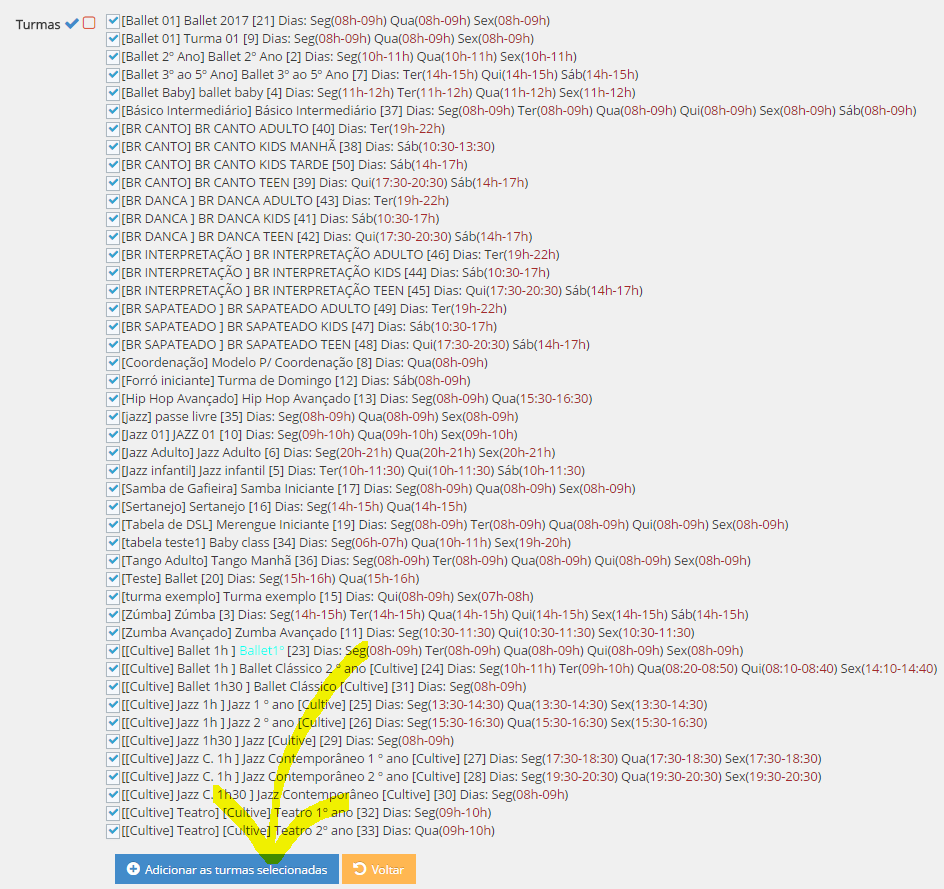Viewport: 944px width, 889px height.
Task: Uncheck jazz passe livre [35] checkbox
Action: tap(113, 417)
